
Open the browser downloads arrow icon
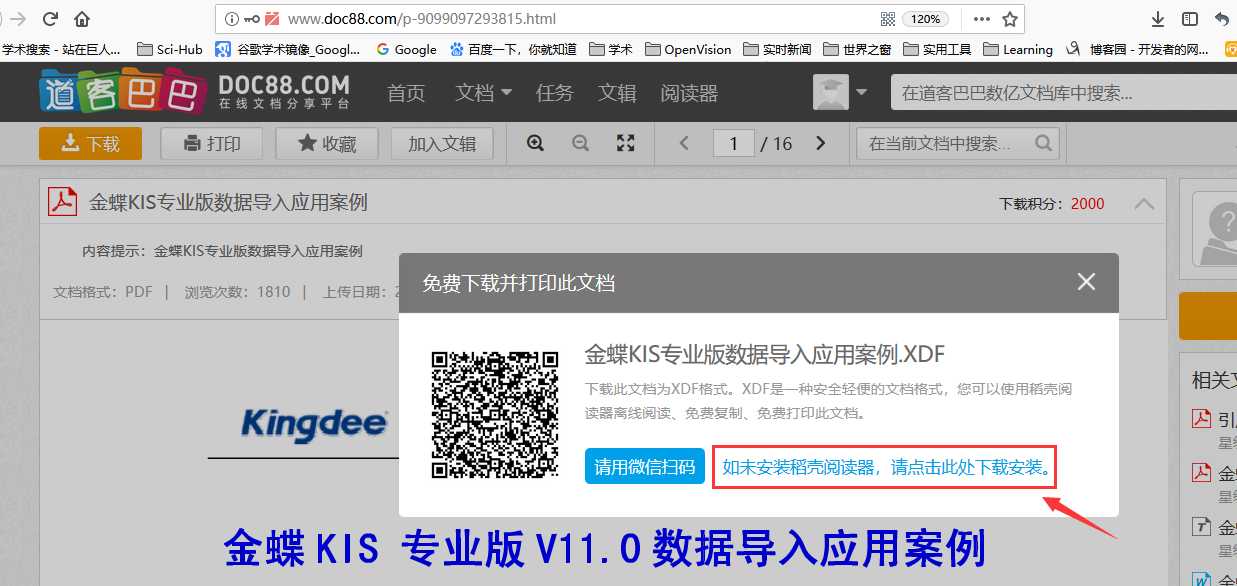click(x=1158, y=19)
